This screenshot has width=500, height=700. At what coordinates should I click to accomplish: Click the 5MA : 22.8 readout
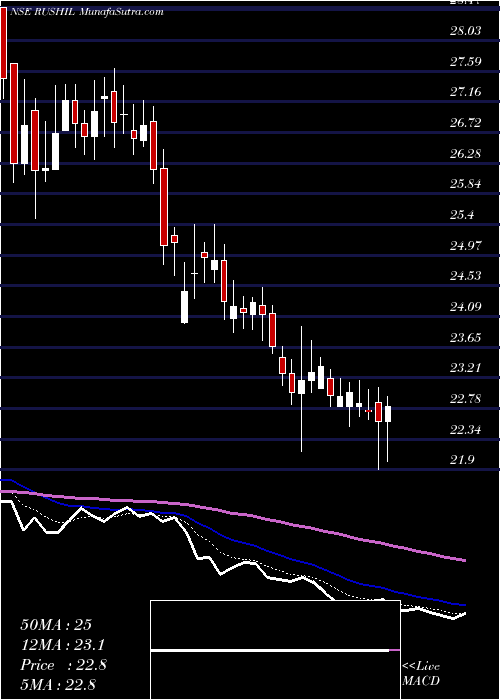[58, 684]
